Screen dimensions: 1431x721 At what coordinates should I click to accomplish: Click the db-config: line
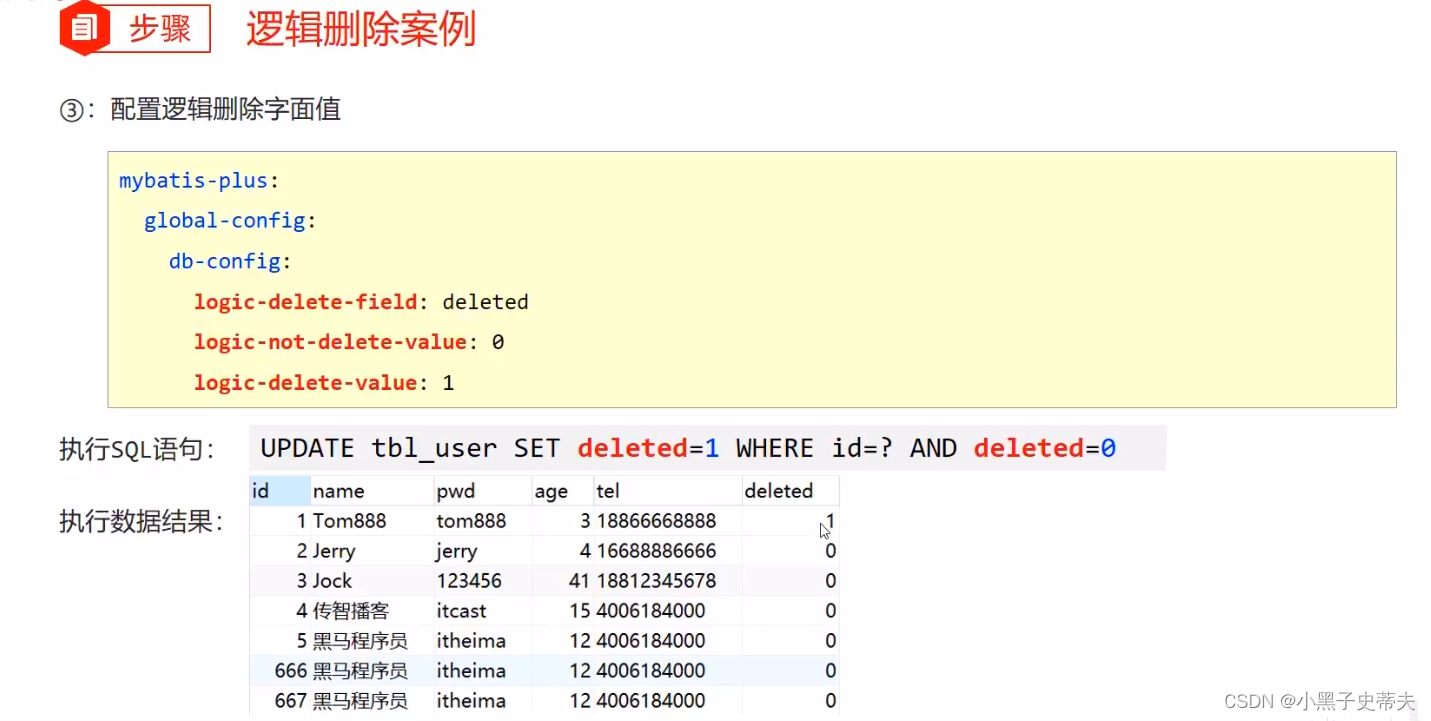pyautogui.click(x=230, y=261)
